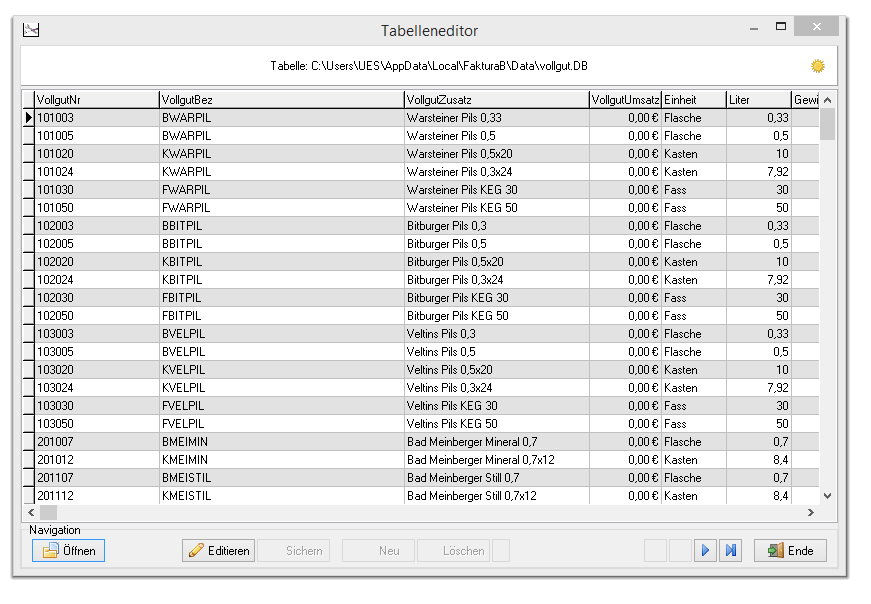
Task: Click cell FVELPIL in row 103050
Action: 282,424
